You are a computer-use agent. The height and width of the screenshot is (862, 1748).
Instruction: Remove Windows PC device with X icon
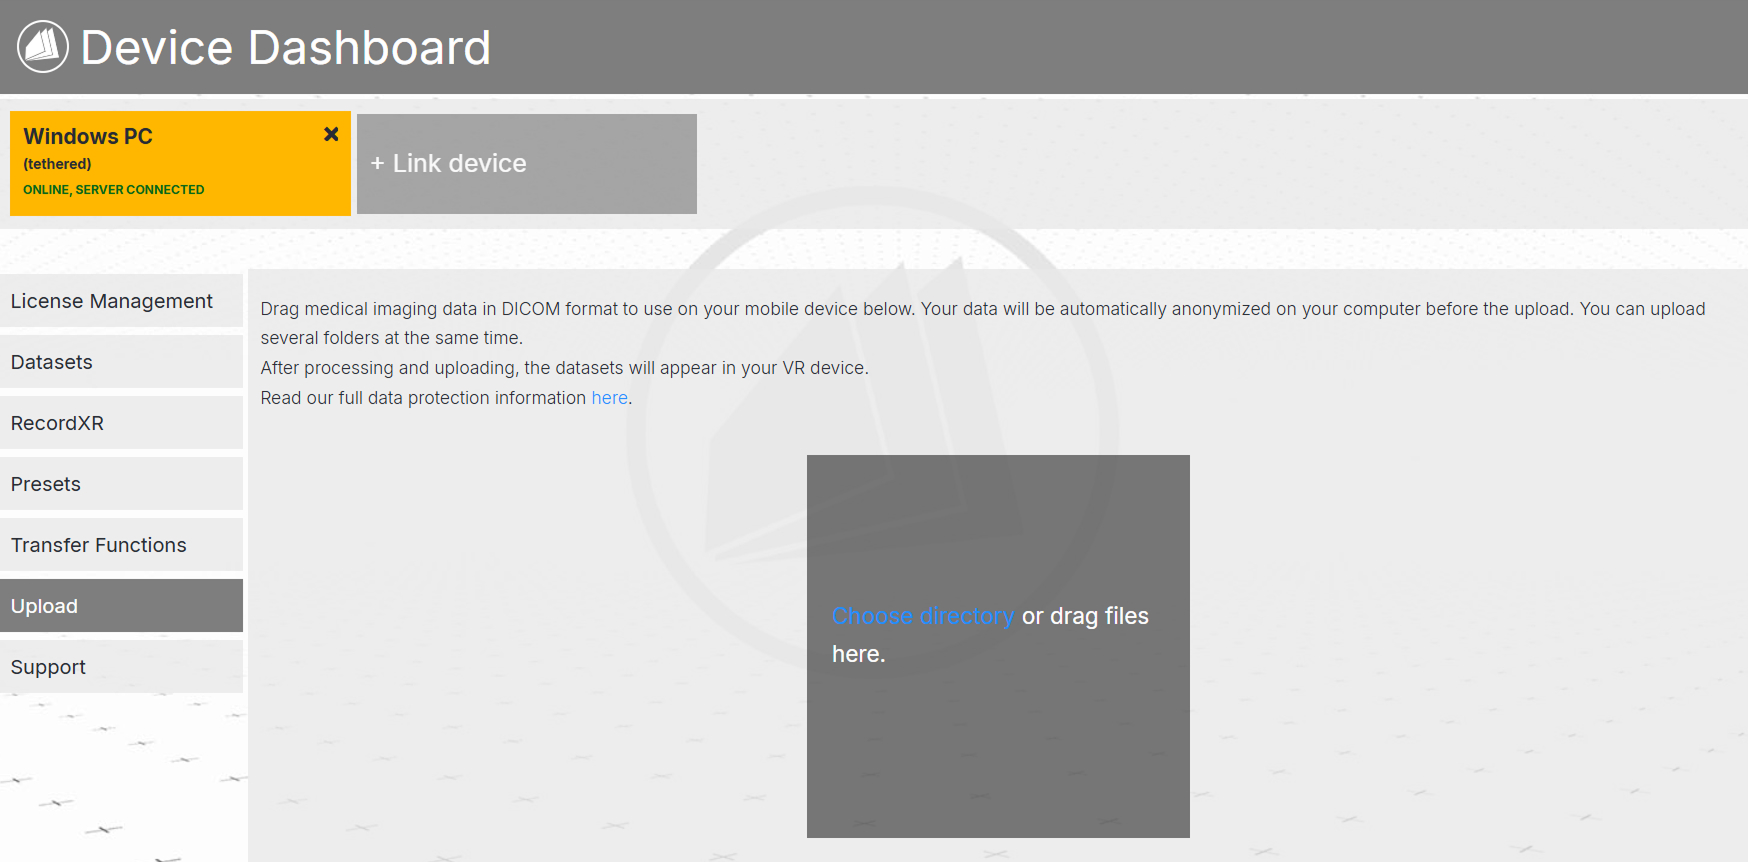331,134
